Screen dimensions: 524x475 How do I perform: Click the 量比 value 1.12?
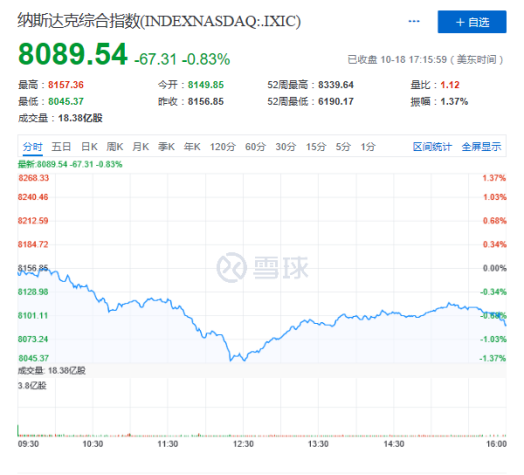point(450,85)
